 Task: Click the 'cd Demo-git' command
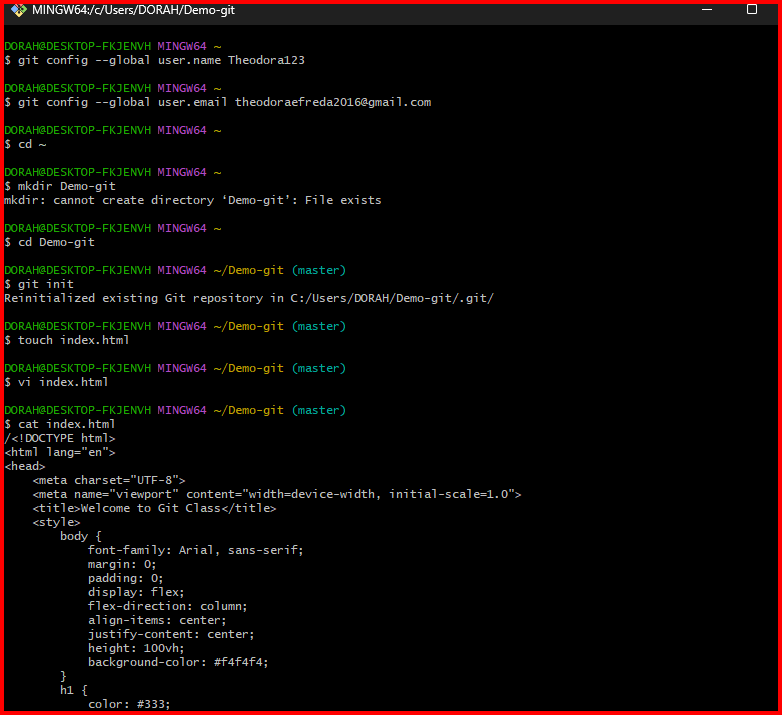tap(56, 242)
